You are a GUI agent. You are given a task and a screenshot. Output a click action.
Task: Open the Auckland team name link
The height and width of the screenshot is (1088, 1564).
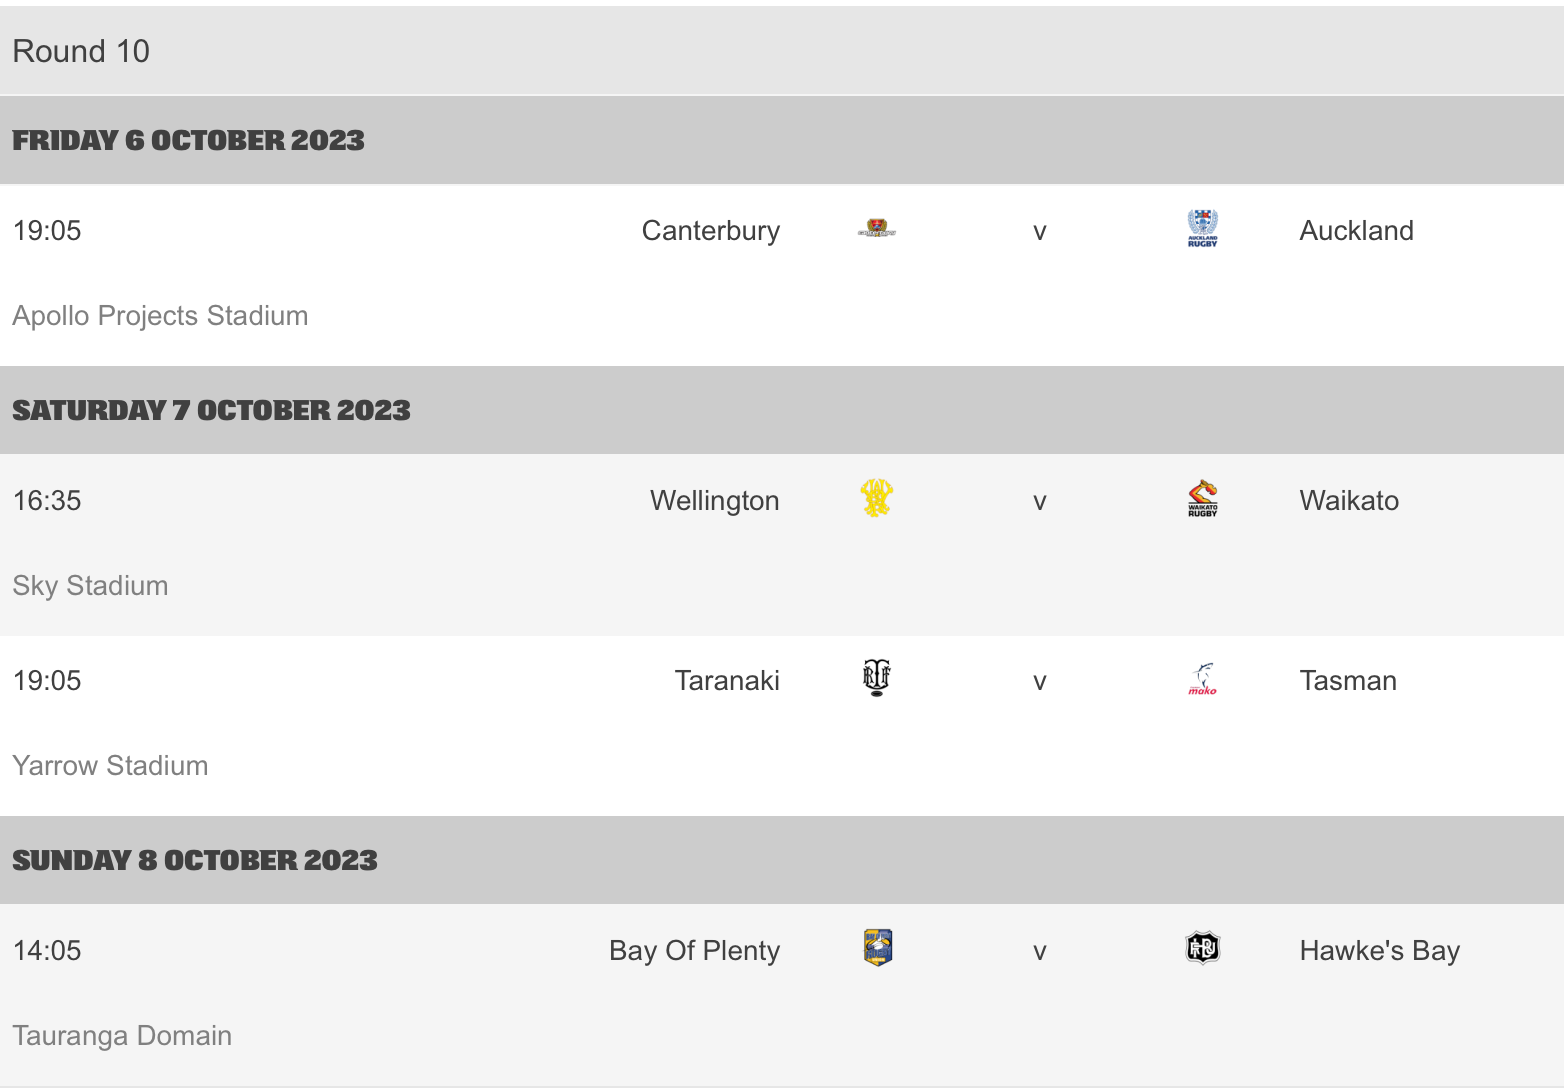click(1356, 231)
